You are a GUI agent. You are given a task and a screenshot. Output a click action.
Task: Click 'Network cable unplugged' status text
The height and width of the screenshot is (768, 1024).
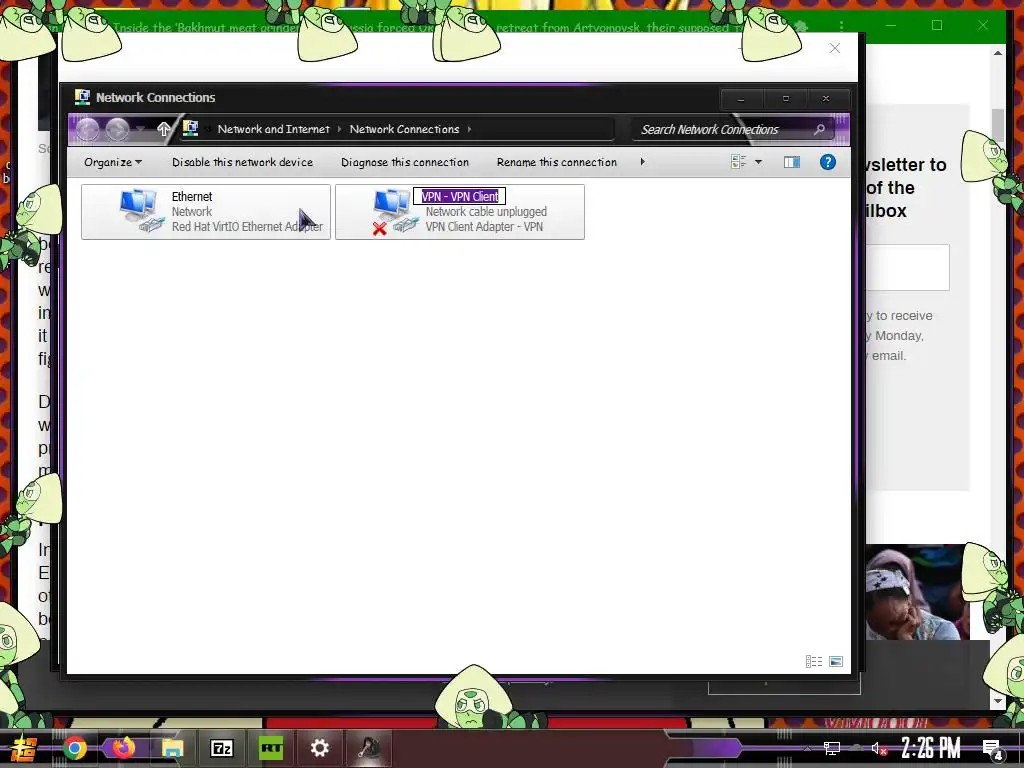pos(486,212)
